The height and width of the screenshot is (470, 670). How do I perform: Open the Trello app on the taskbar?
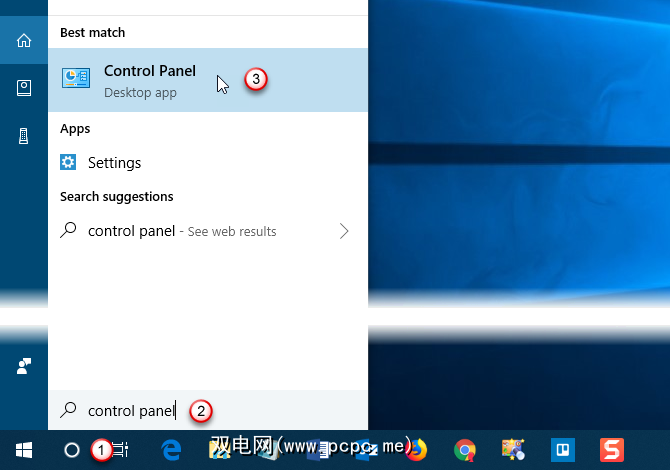point(563,450)
